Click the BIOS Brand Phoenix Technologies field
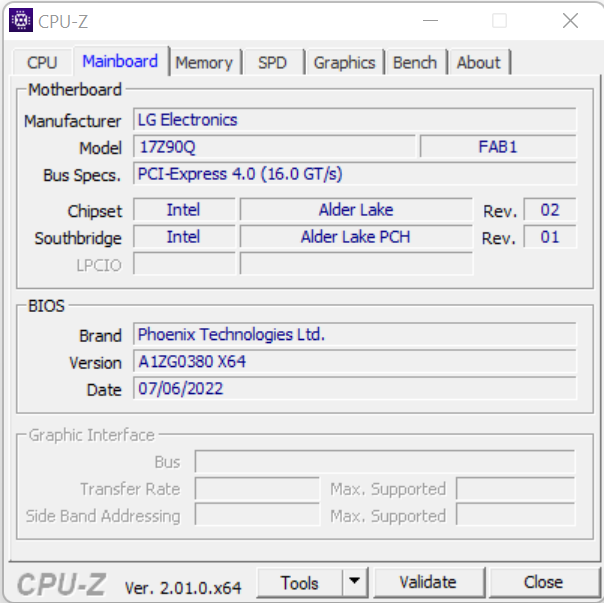Screen dimensions: 604x603 (x=355, y=334)
